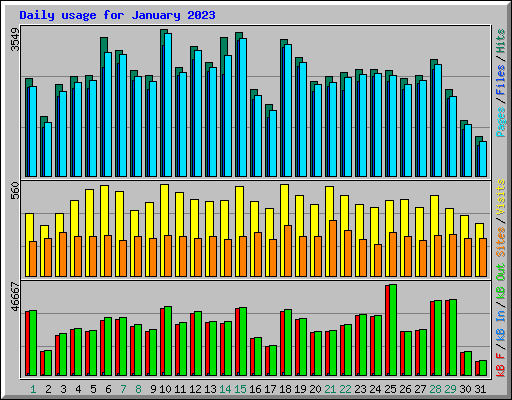The height and width of the screenshot is (400, 512).
Task: Select day label 12 on the axis
Action: click(x=195, y=389)
